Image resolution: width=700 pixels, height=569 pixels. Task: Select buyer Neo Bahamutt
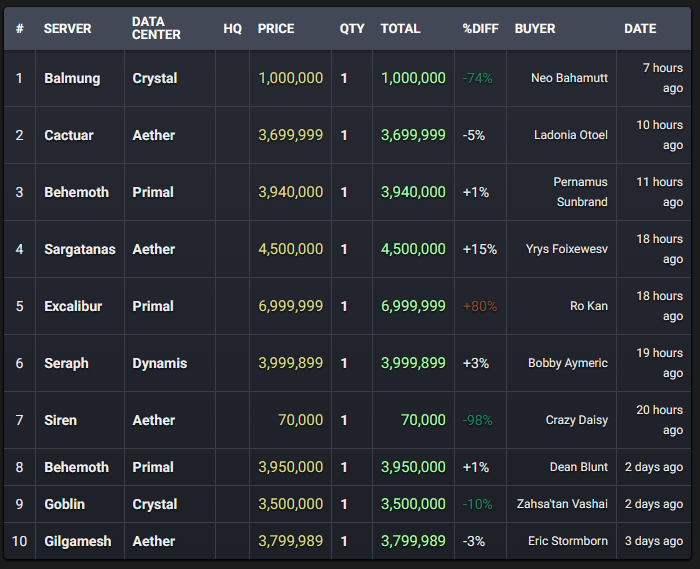coord(569,78)
